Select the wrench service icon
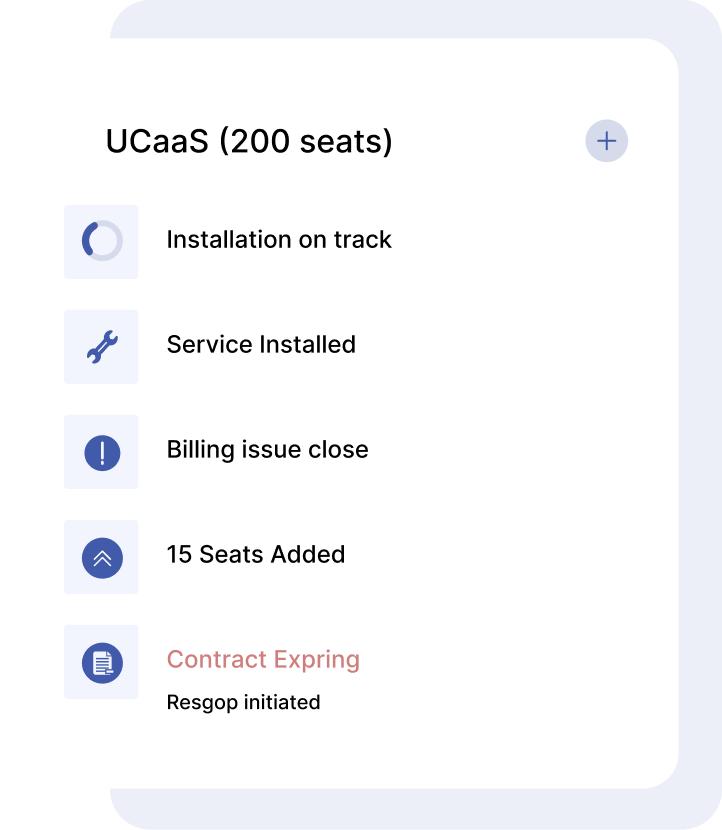Screen dimensions: 722x830 click(101, 346)
